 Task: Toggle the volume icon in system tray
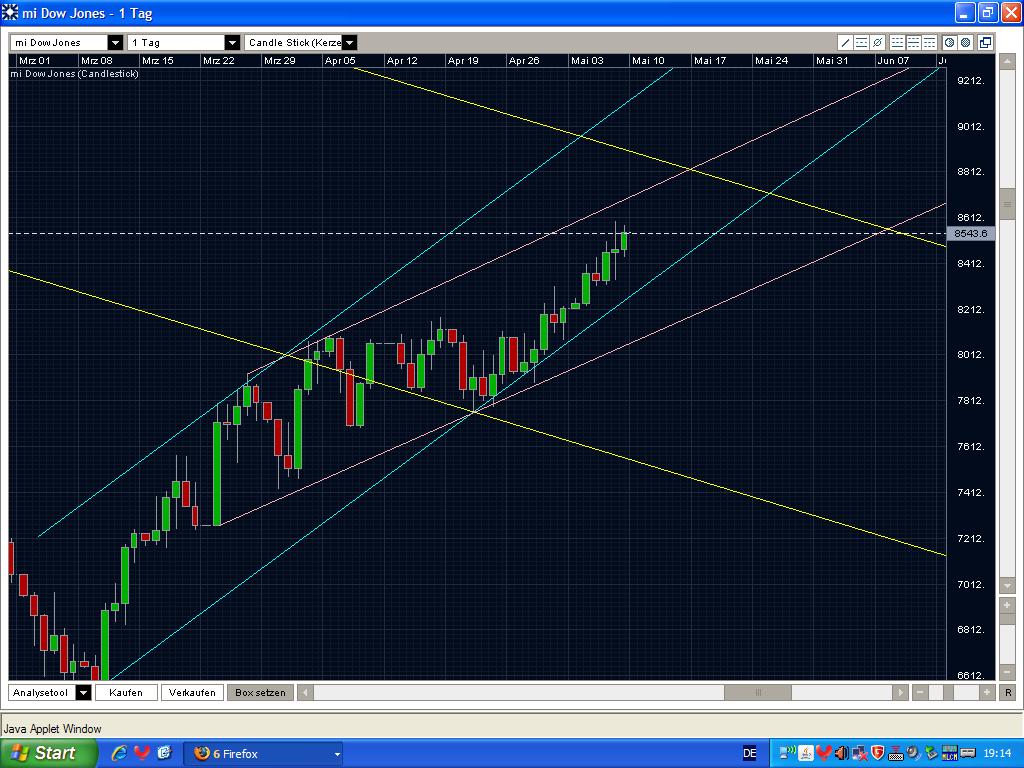point(841,752)
